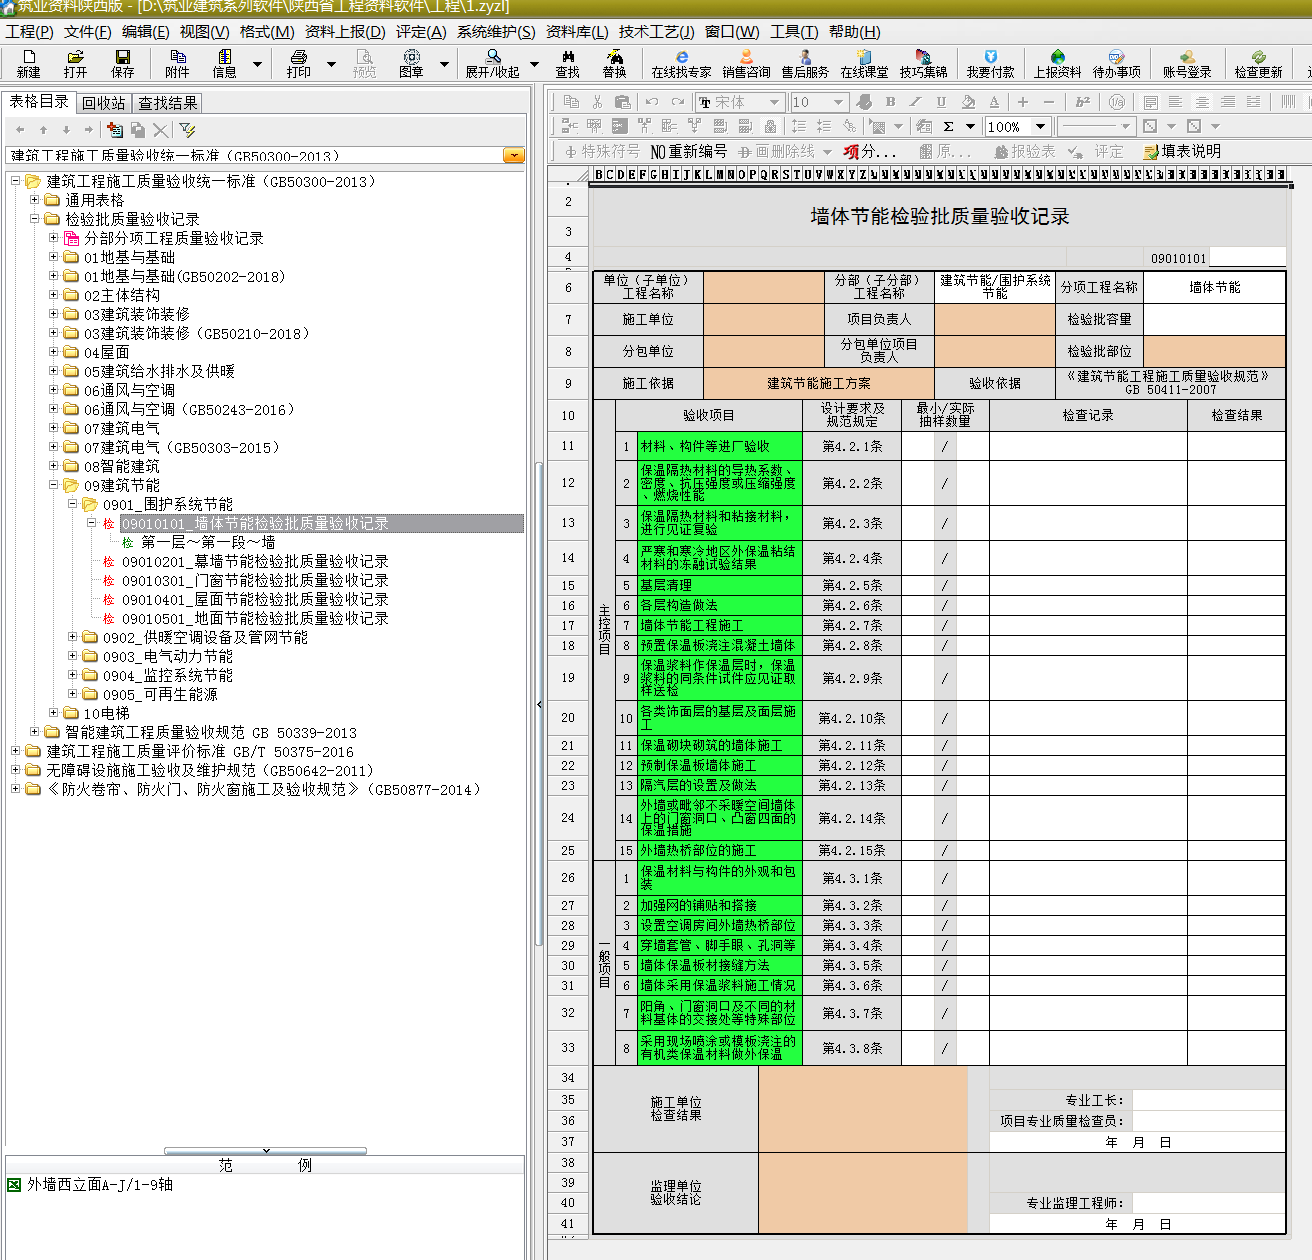Click the 建筑节能施工方案 cell
The image size is (1312, 1260).
[818, 383]
